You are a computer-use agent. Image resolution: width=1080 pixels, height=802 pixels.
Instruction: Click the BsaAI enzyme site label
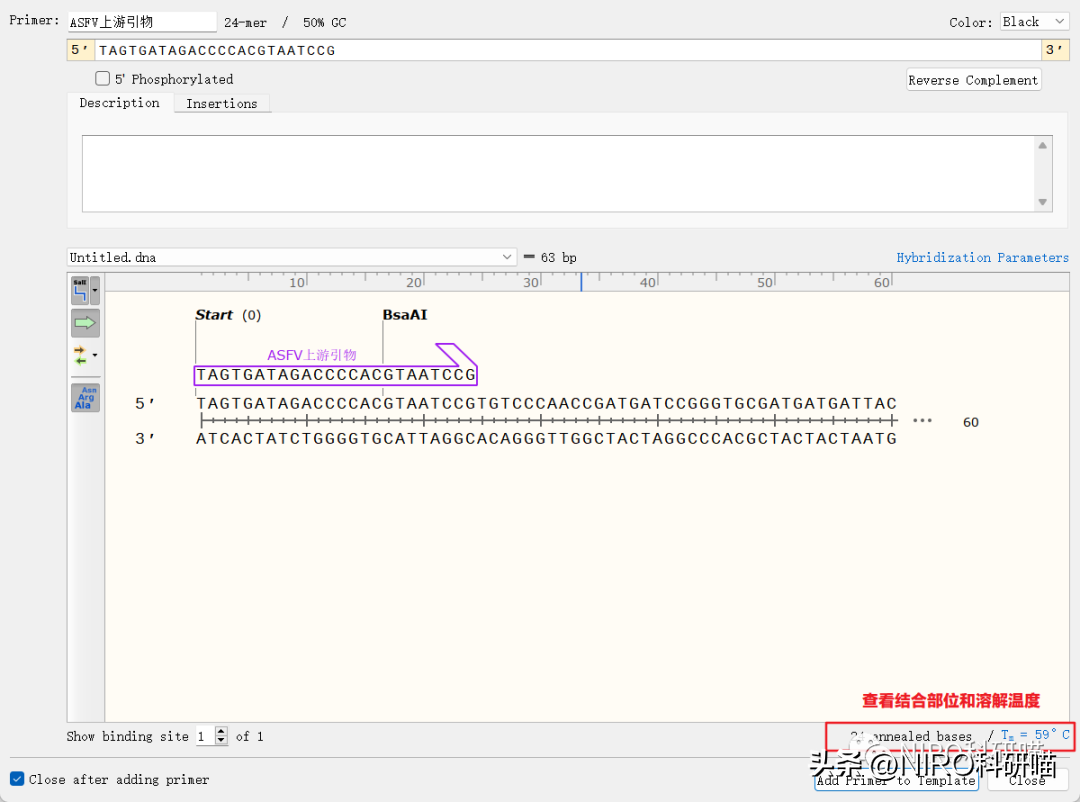click(x=404, y=315)
